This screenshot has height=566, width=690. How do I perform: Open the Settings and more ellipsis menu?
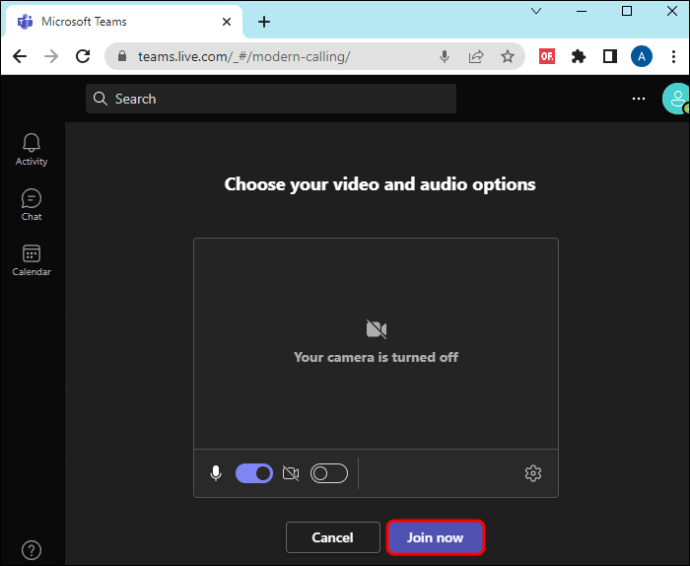coord(639,99)
